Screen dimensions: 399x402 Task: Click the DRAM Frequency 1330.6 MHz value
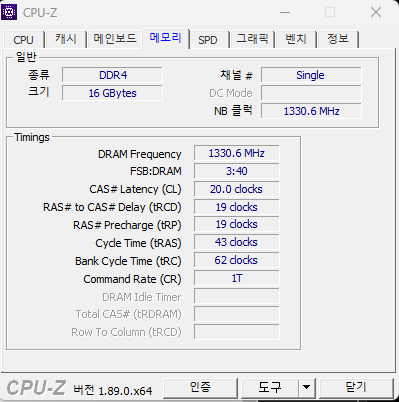(x=237, y=153)
